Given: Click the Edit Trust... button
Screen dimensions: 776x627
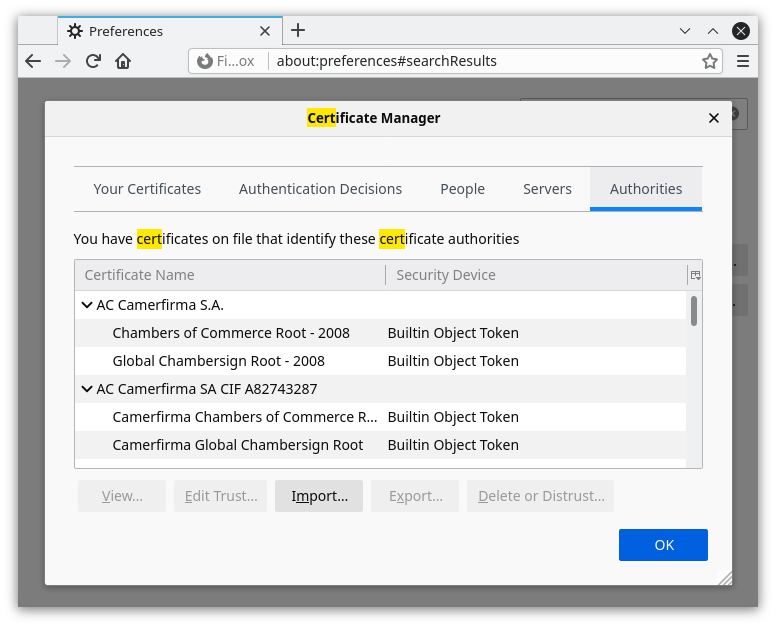Looking at the screenshot, I should 220,496.
